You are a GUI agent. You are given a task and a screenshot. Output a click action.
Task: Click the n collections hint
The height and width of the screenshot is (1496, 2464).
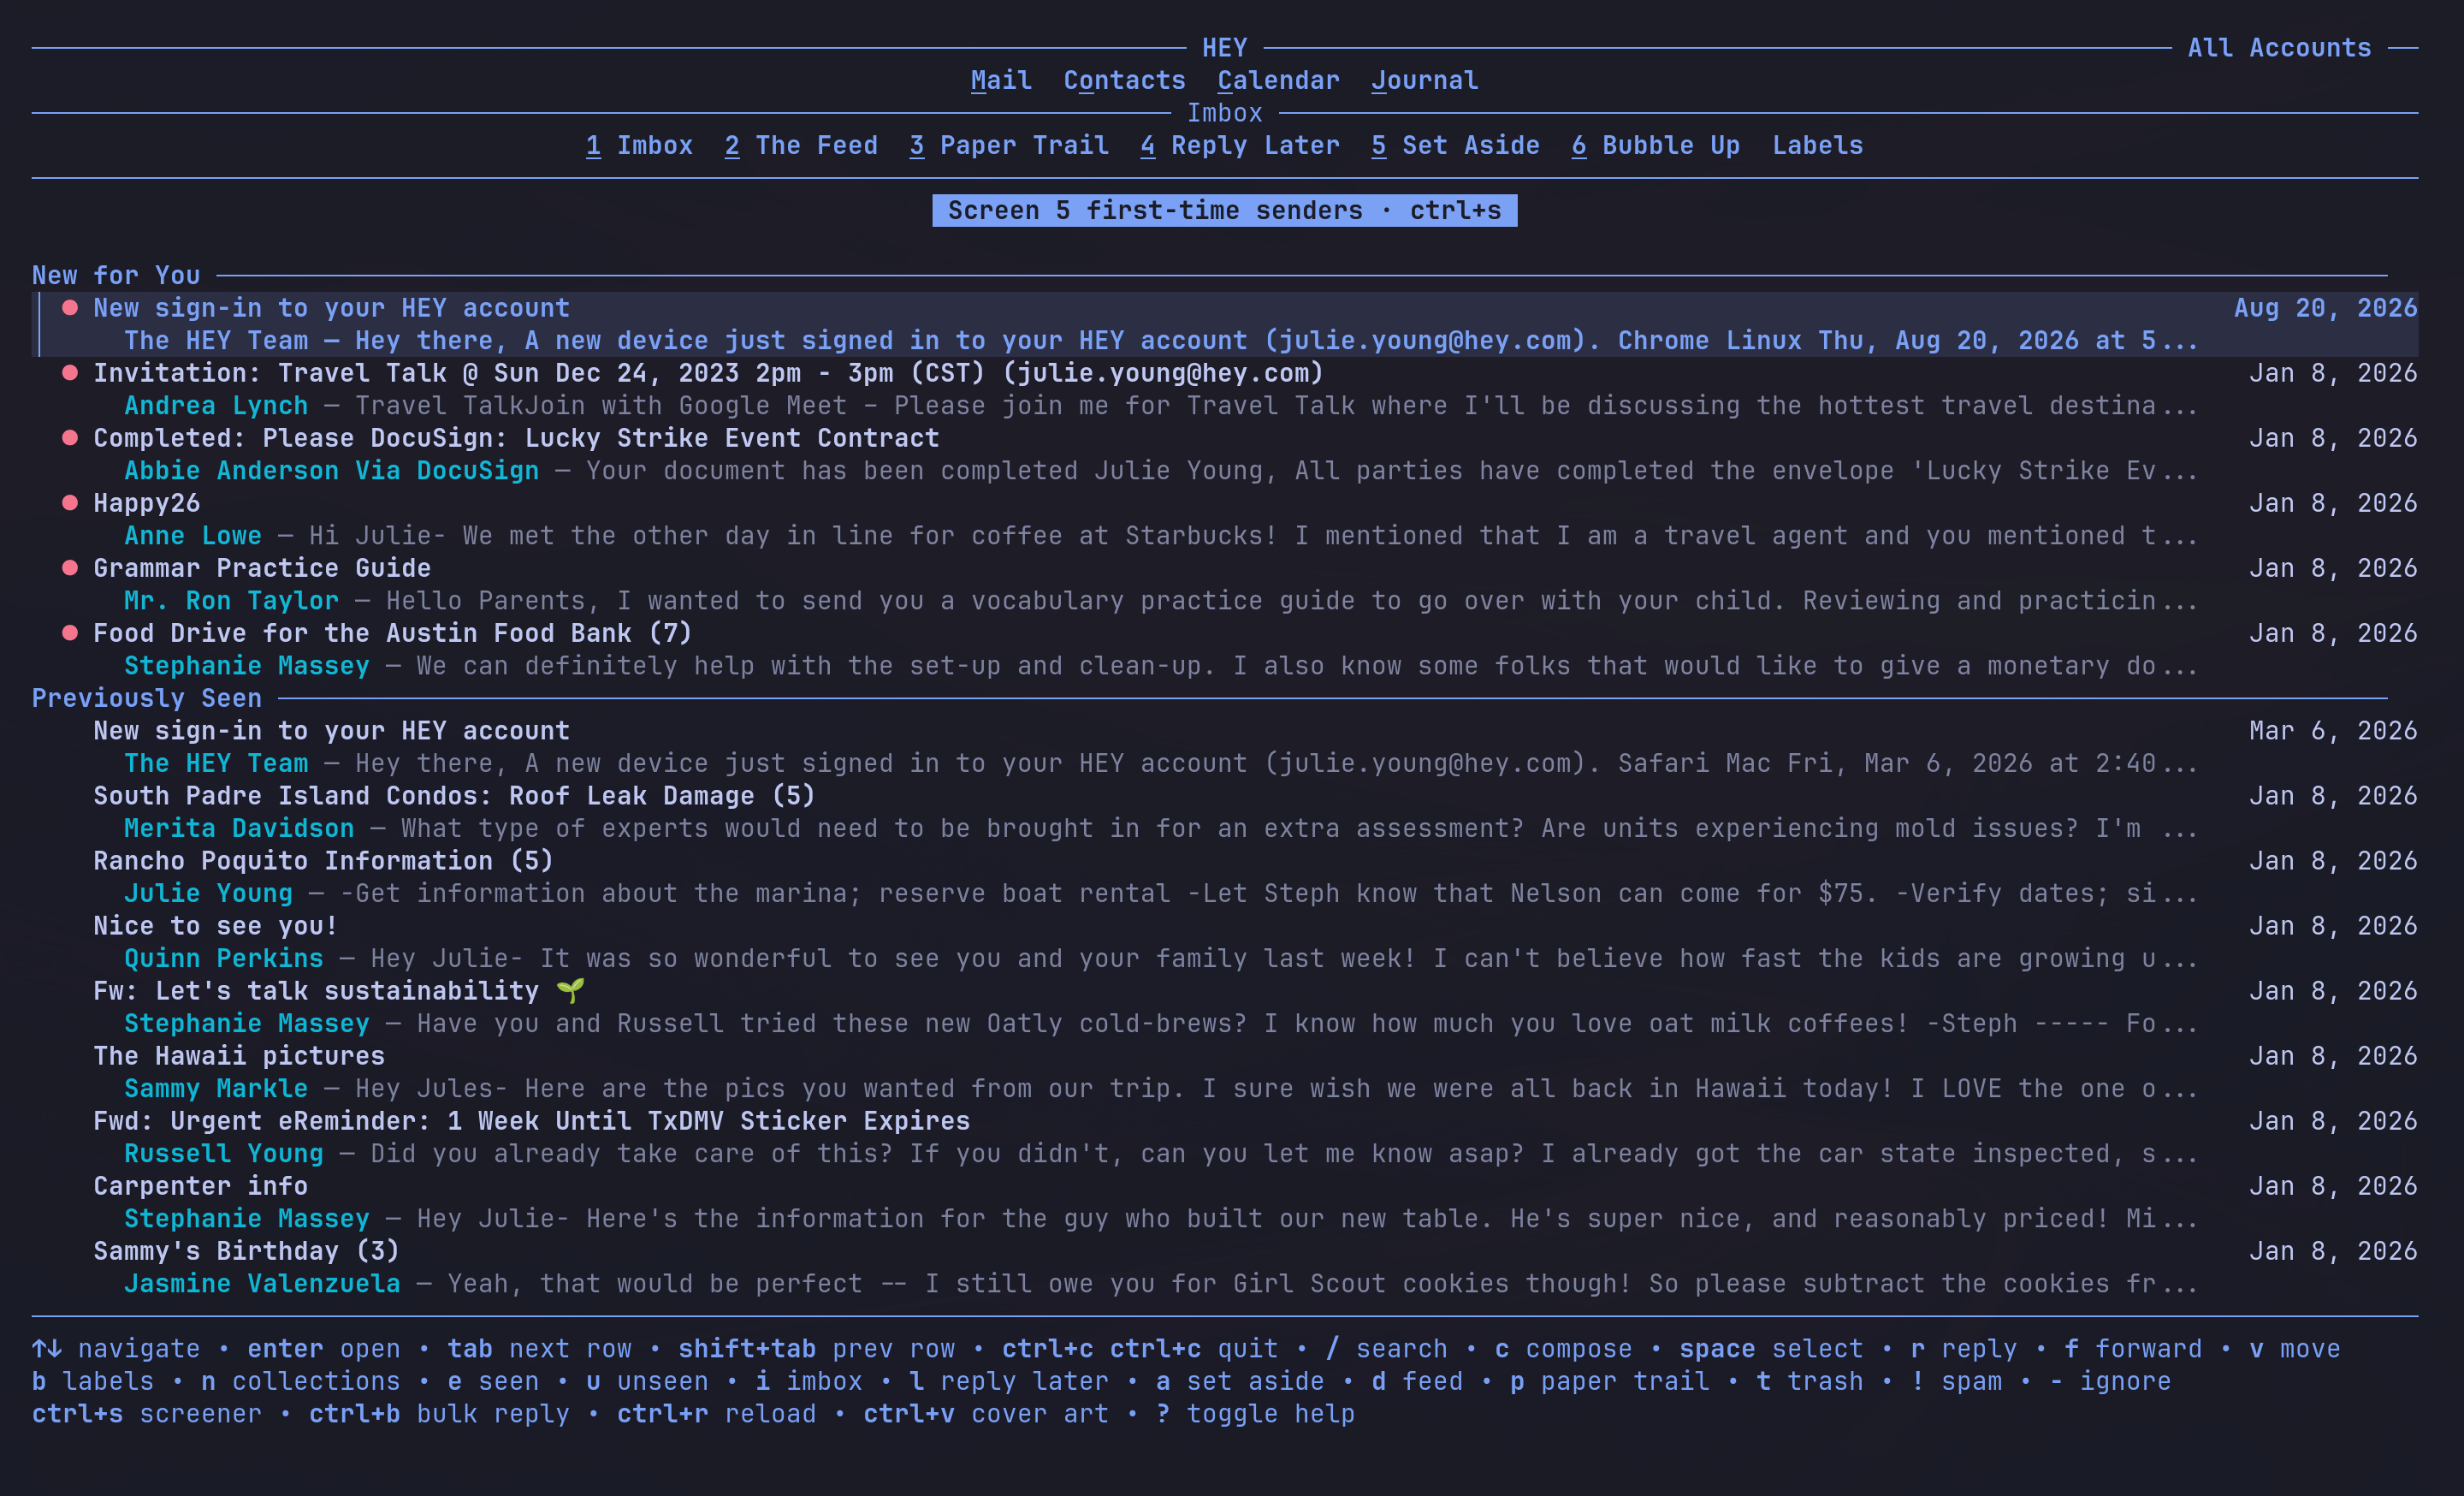[300, 1381]
